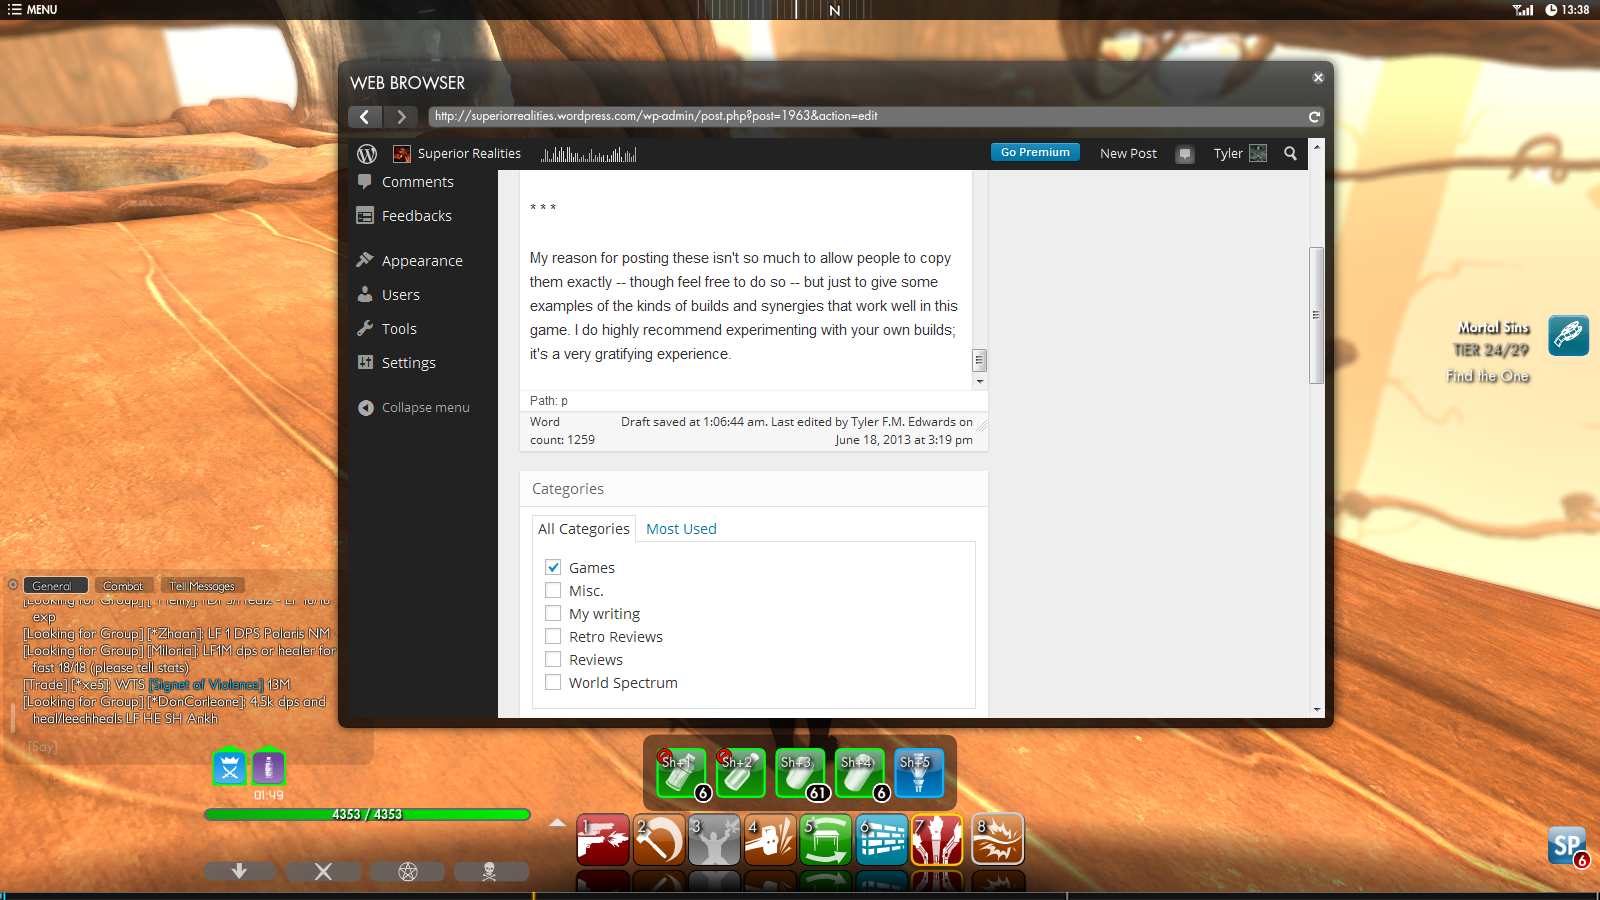Enable the World Spectrum category checkbox
This screenshot has height=900, width=1600.
(x=553, y=682)
